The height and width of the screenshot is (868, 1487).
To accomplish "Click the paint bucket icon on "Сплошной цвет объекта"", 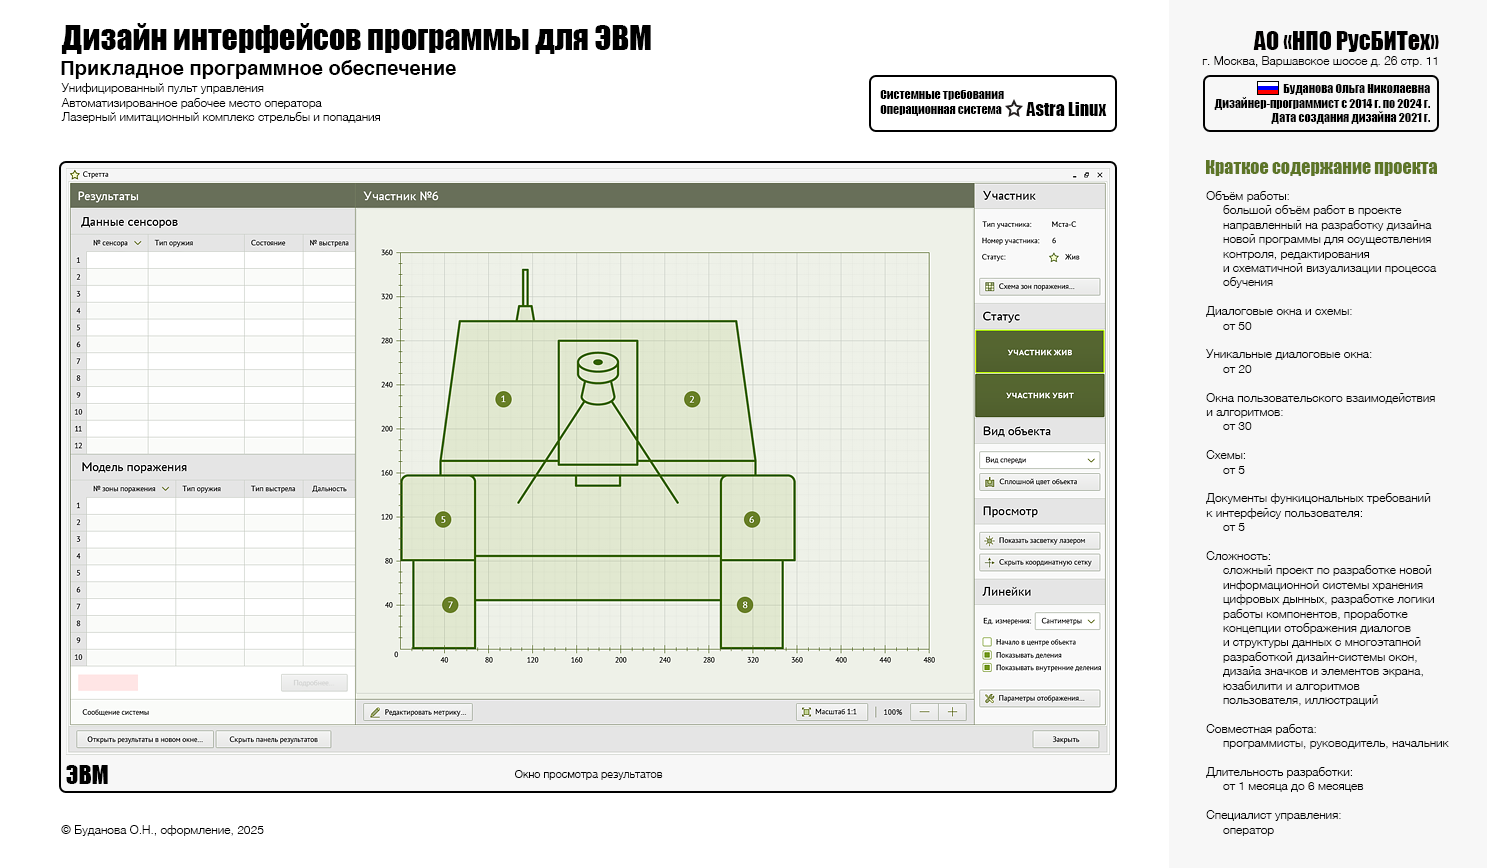I will click(989, 482).
